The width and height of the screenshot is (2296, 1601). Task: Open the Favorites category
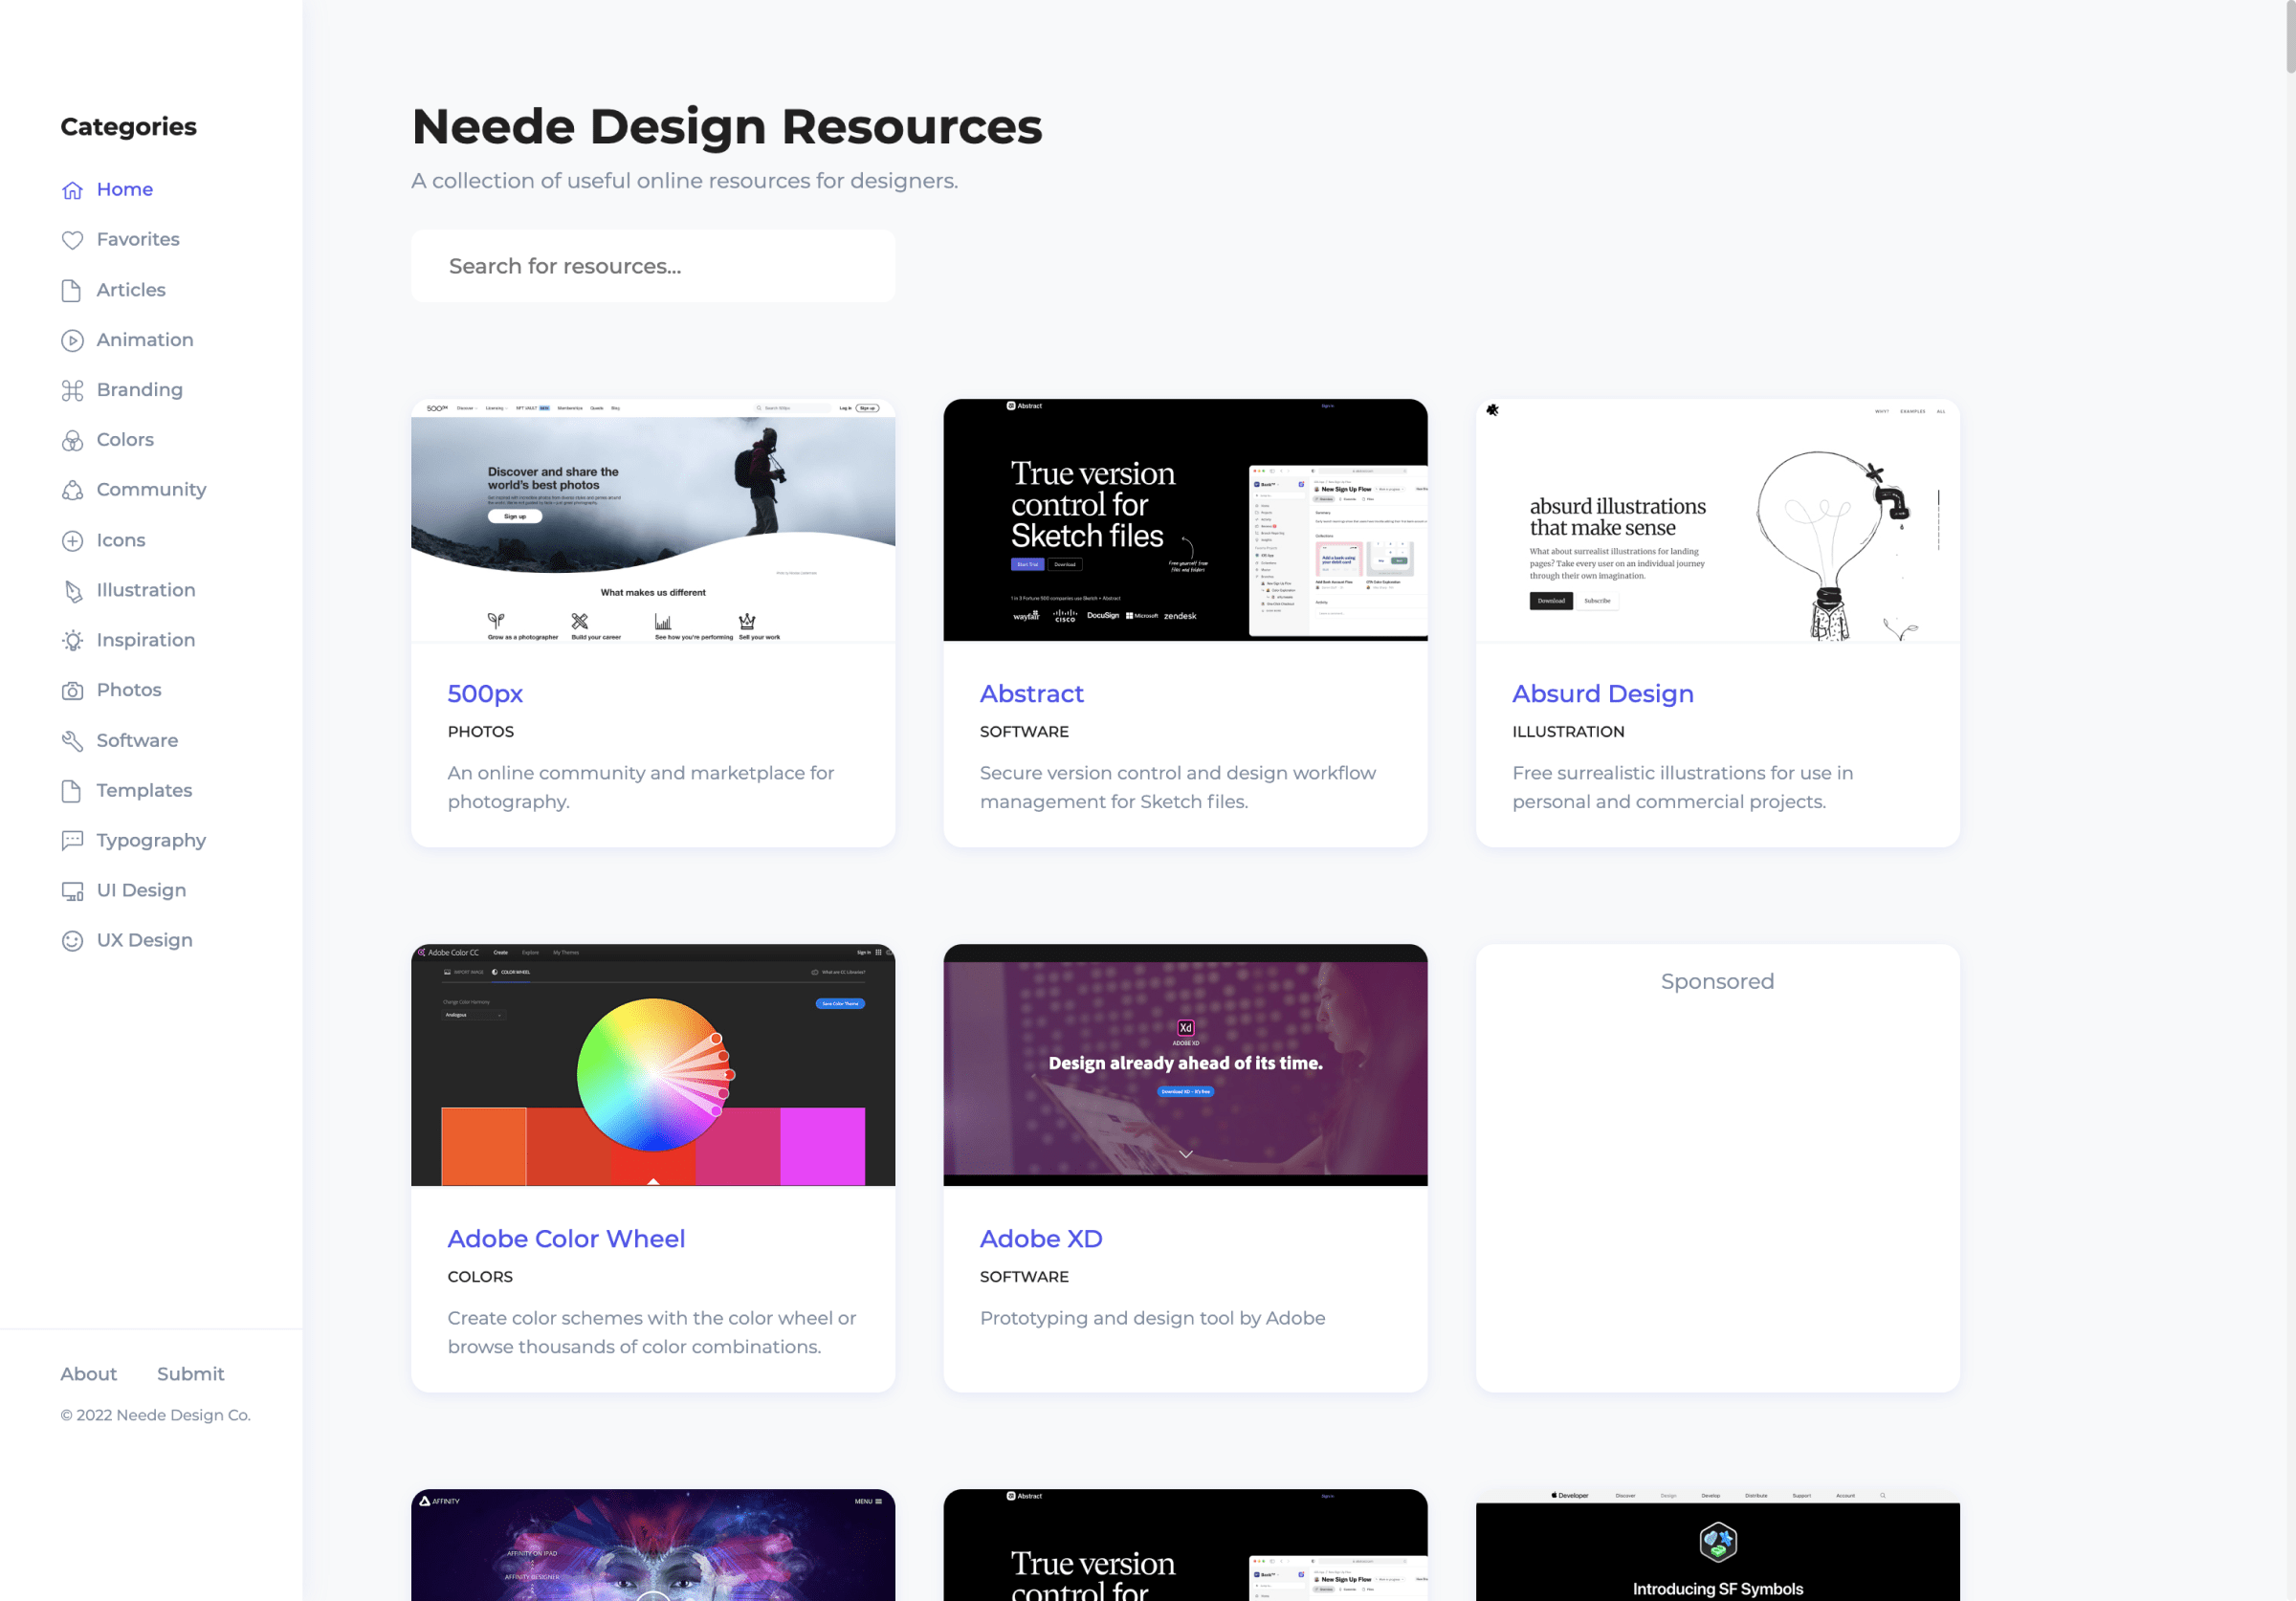[x=138, y=239]
